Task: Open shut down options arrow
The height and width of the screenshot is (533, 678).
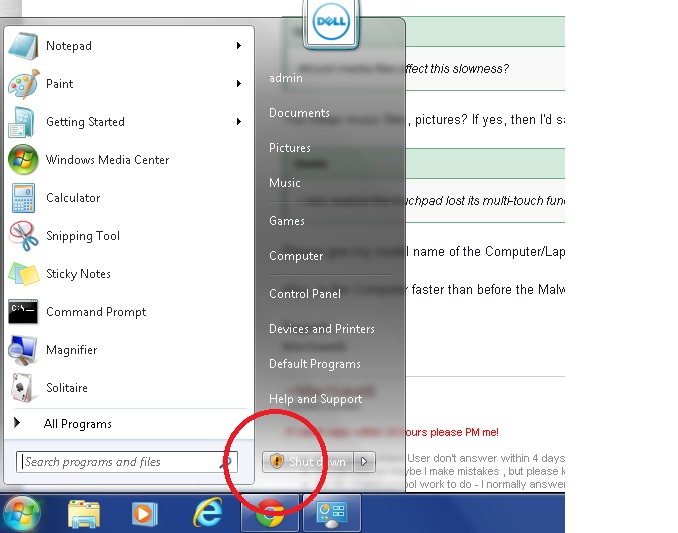Action: click(364, 462)
